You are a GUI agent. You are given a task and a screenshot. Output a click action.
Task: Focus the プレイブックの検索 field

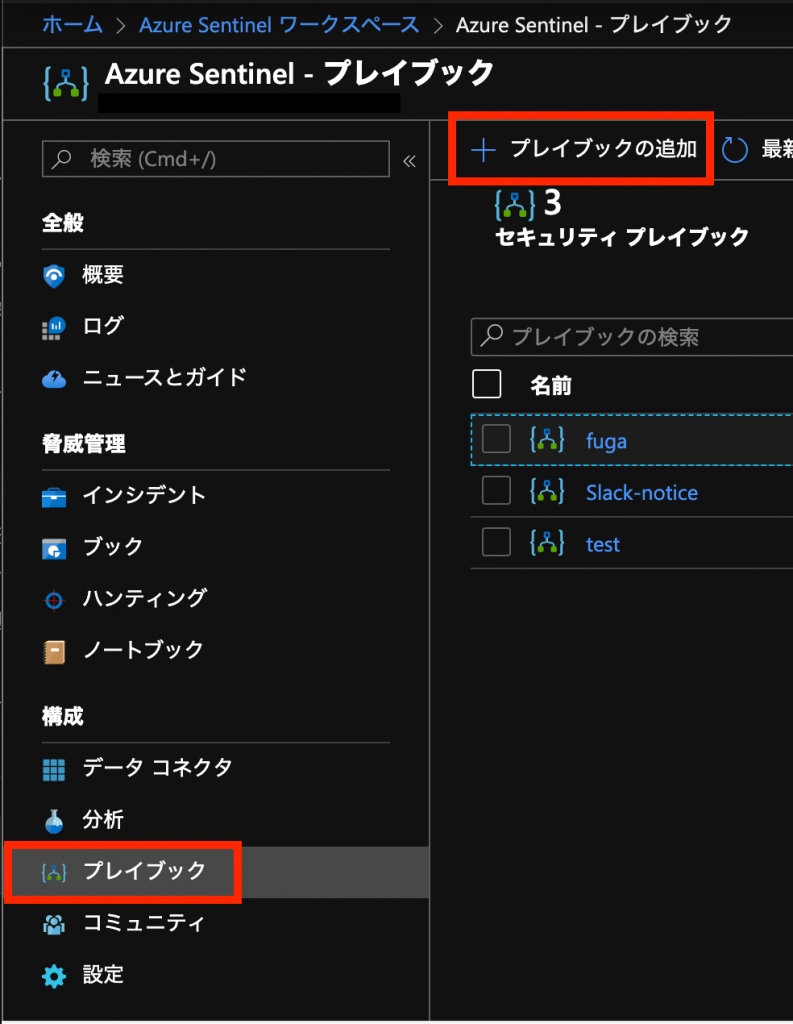point(632,337)
